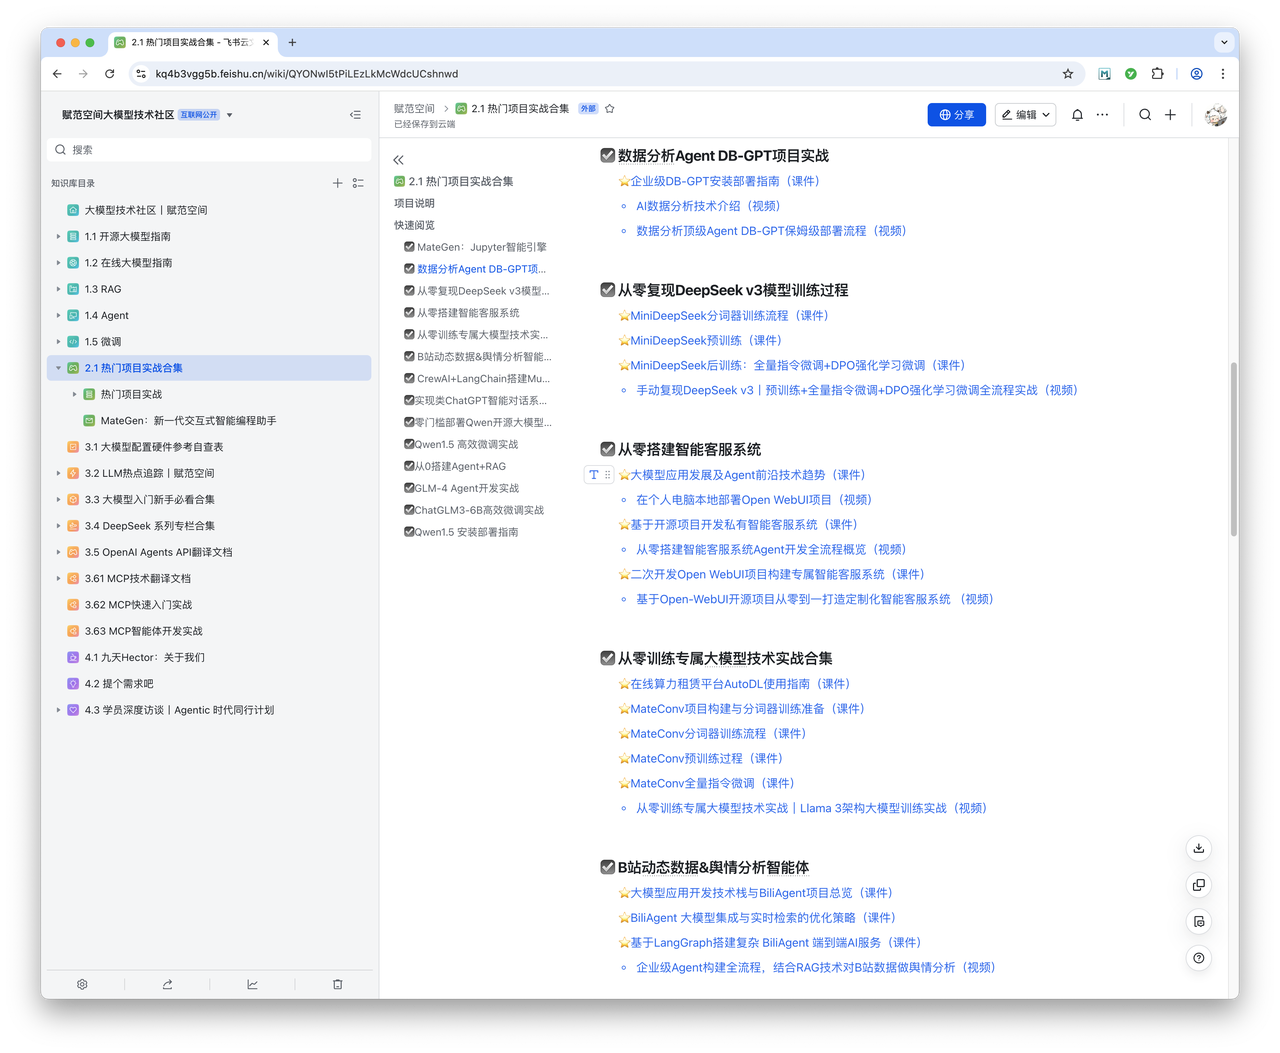Viewport: 1280px width, 1053px height.
Task: Open the user avatar profile
Action: click(1215, 115)
